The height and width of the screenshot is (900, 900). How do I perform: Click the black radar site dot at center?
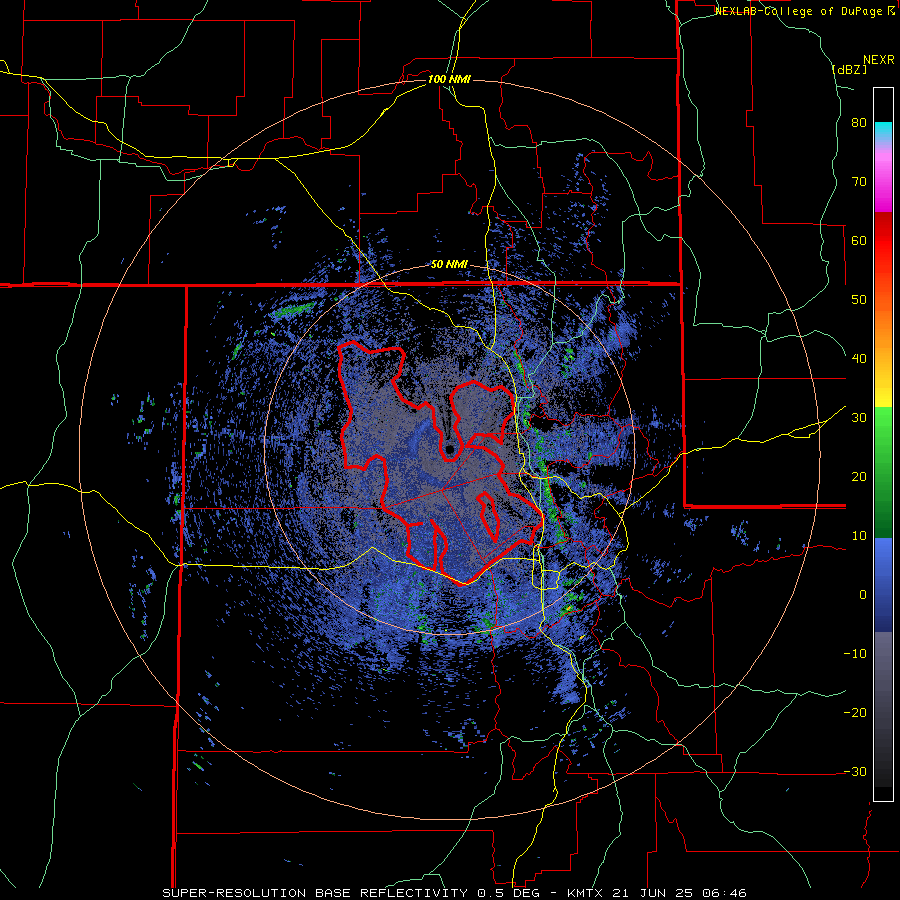point(449,449)
